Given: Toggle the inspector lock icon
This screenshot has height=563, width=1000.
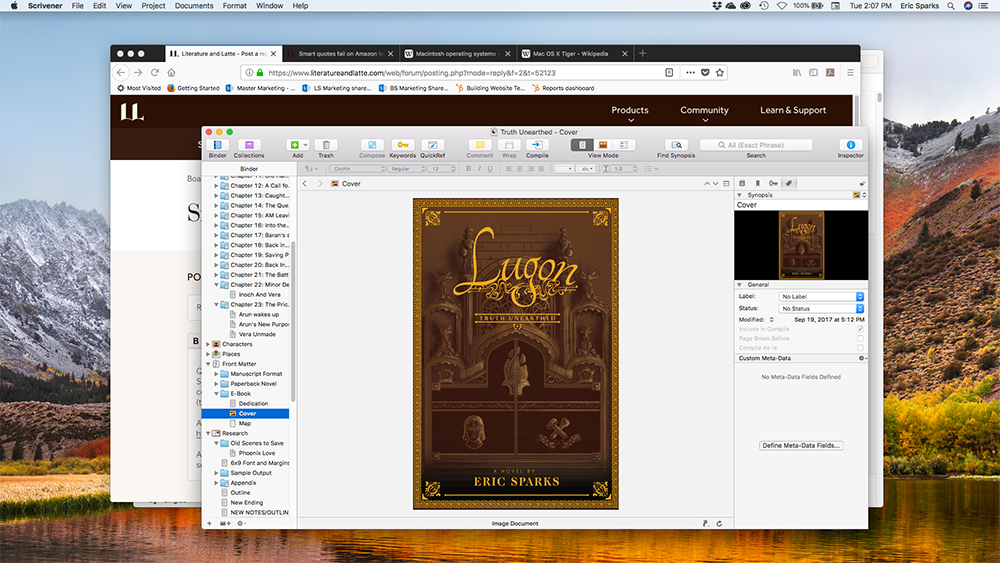Looking at the screenshot, I should (862, 184).
